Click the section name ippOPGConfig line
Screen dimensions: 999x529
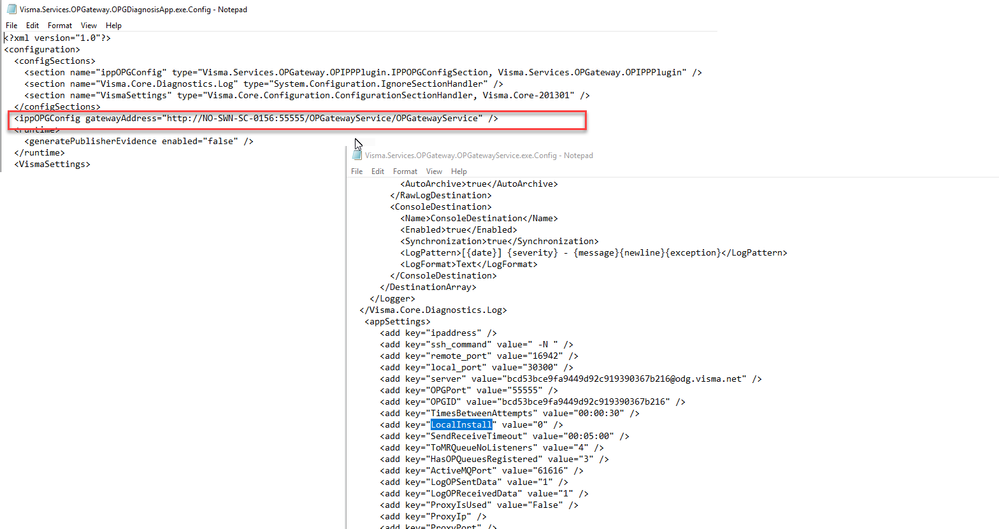[x=363, y=73]
